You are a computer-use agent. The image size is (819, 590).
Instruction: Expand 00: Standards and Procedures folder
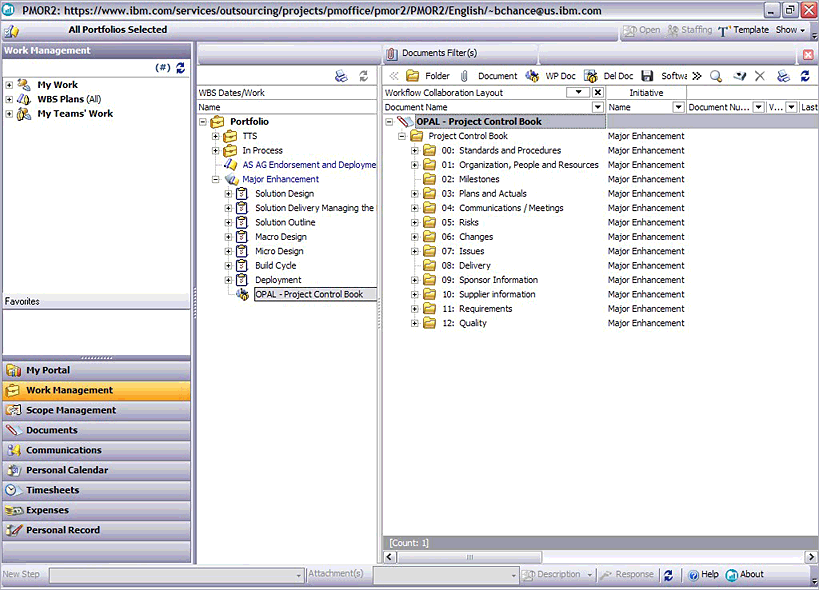415,151
